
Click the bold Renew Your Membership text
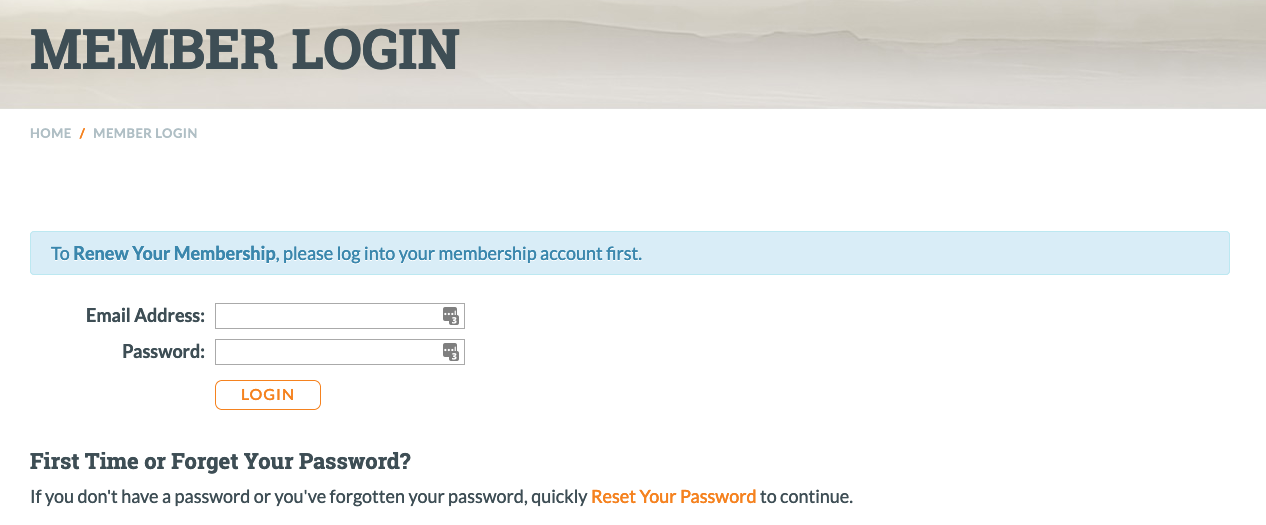(174, 253)
